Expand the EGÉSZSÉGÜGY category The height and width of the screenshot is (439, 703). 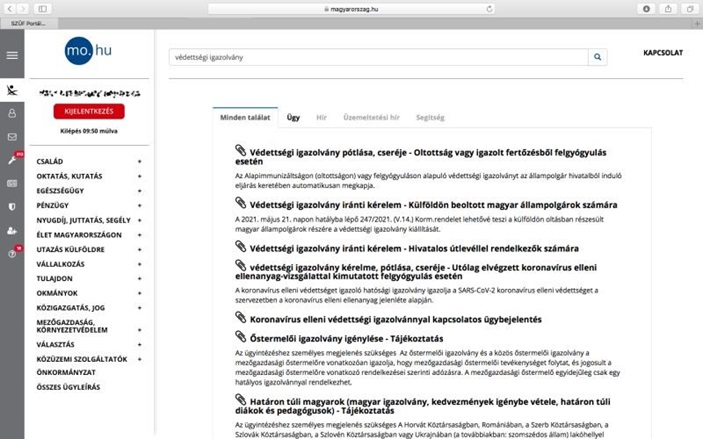click(140, 189)
